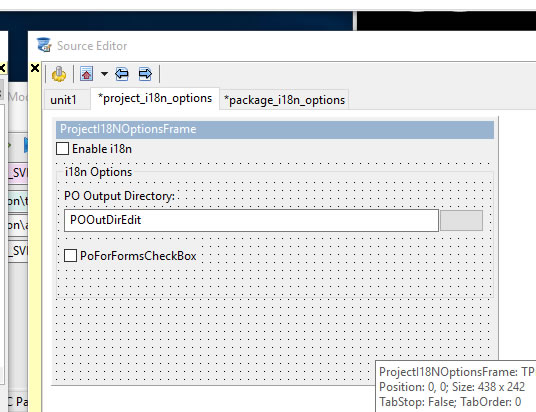Viewport: 536px width, 412px height.
Task: Click the jump forward arrow icon
Action: (x=145, y=74)
